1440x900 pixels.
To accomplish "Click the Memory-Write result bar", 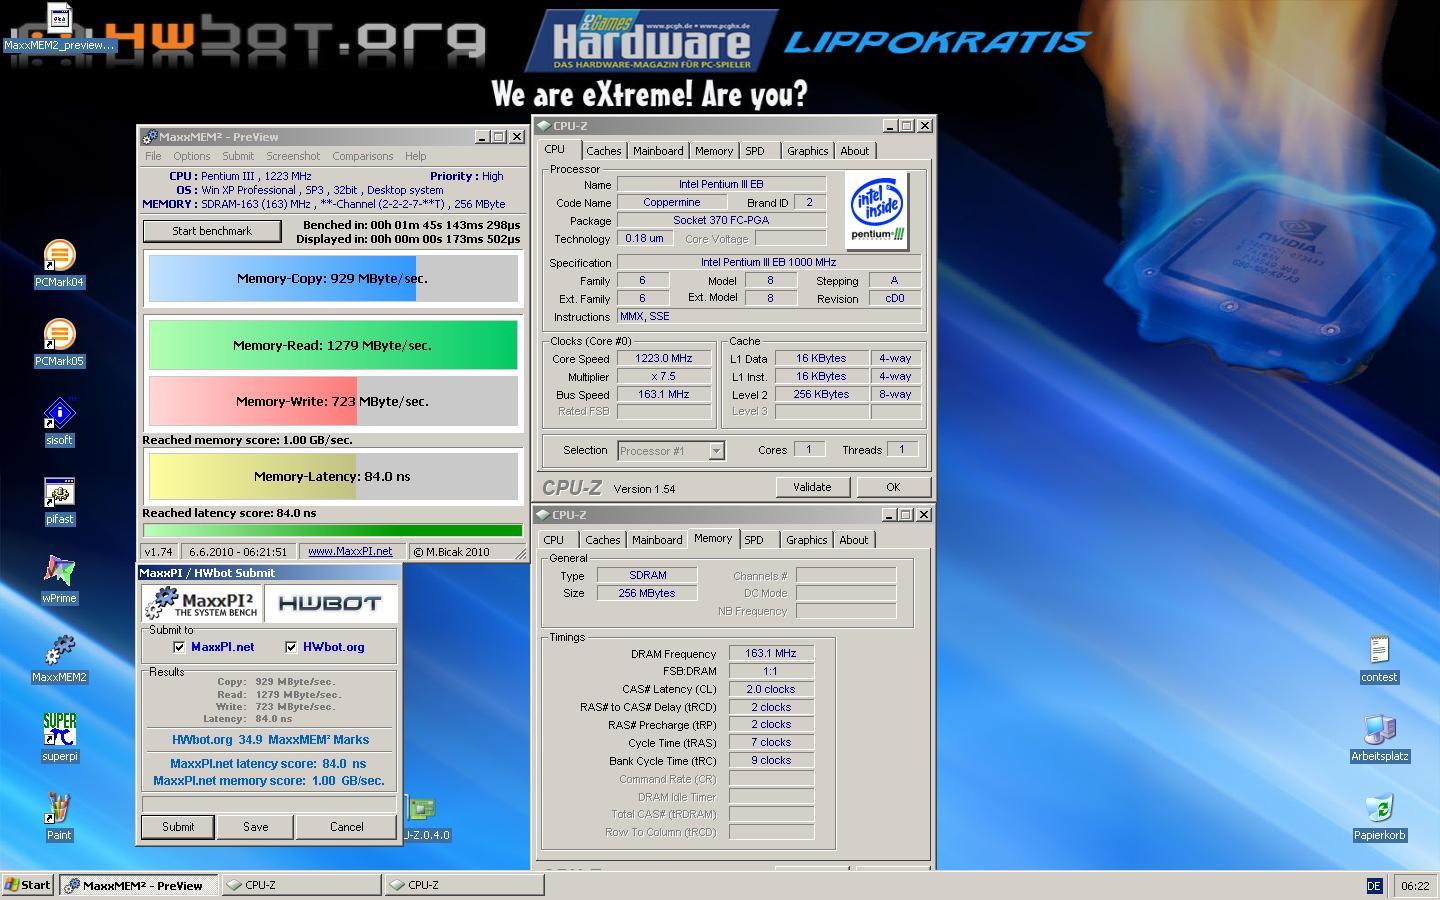I will point(333,401).
